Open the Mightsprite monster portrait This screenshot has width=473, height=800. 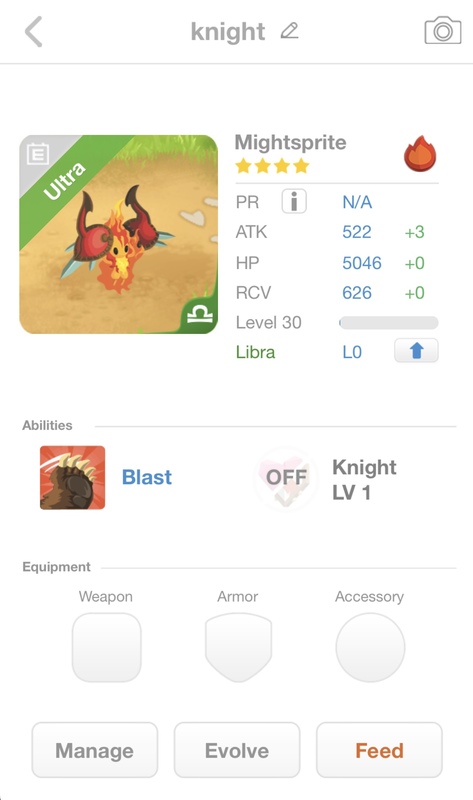tap(118, 234)
